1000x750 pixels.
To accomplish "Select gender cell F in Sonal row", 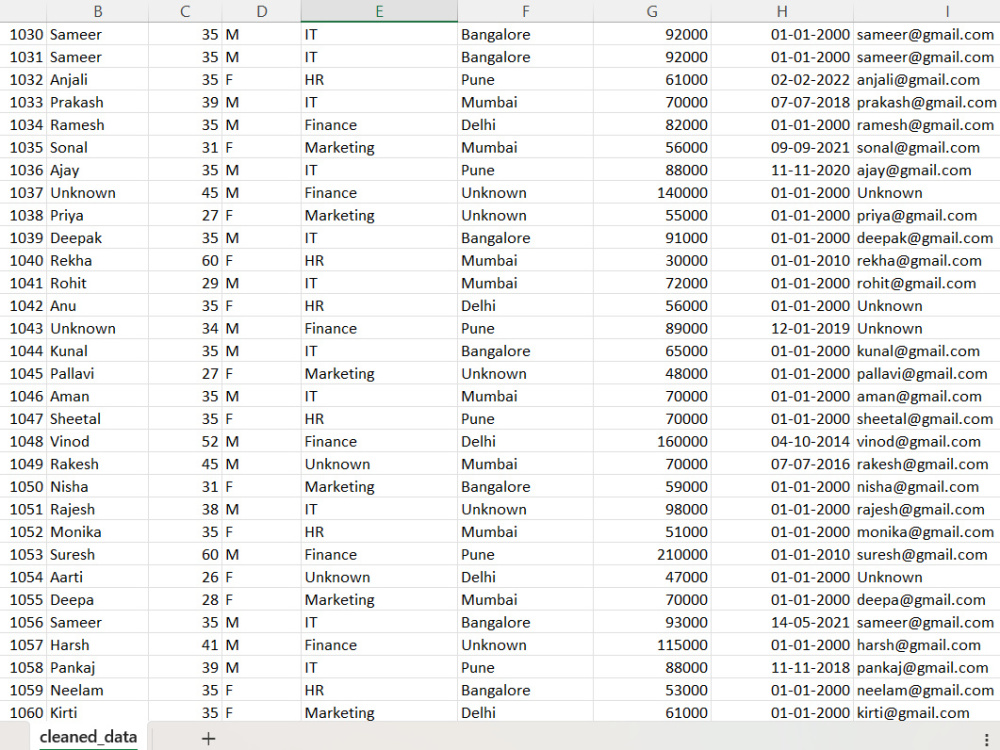I will pos(261,147).
